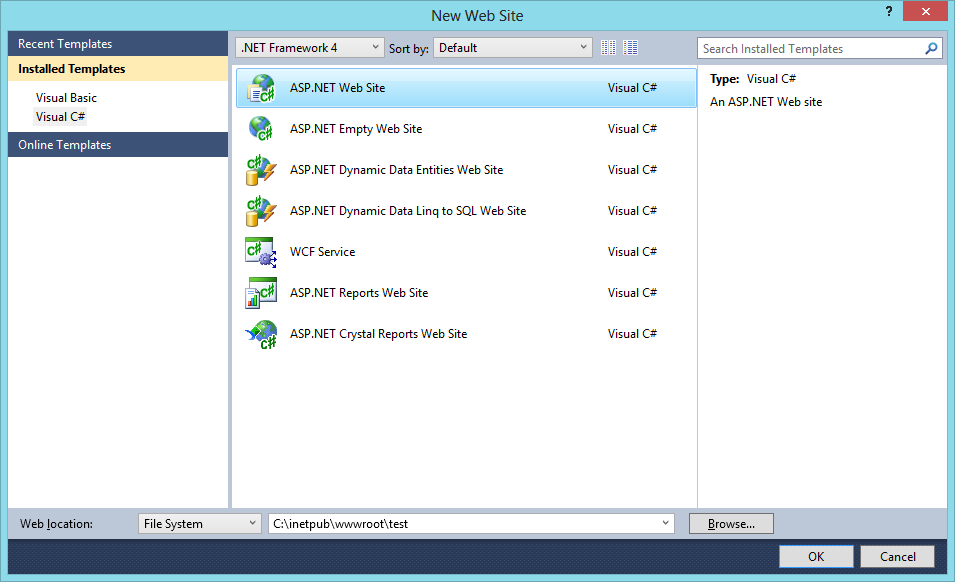Screen dimensions: 955x582
Task: Click the Browse... button
Action: (731, 524)
